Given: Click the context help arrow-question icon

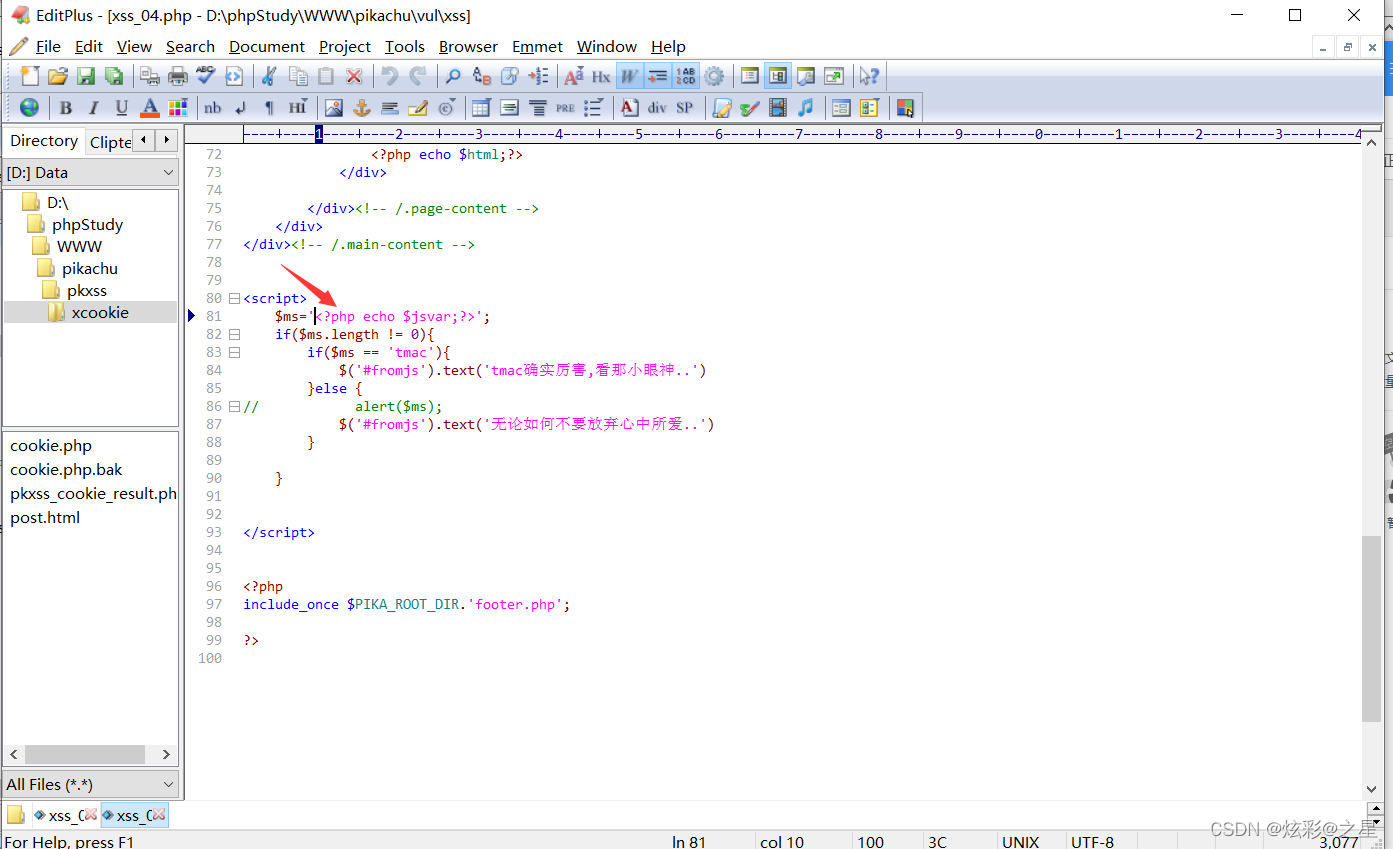Looking at the screenshot, I should click(869, 76).
